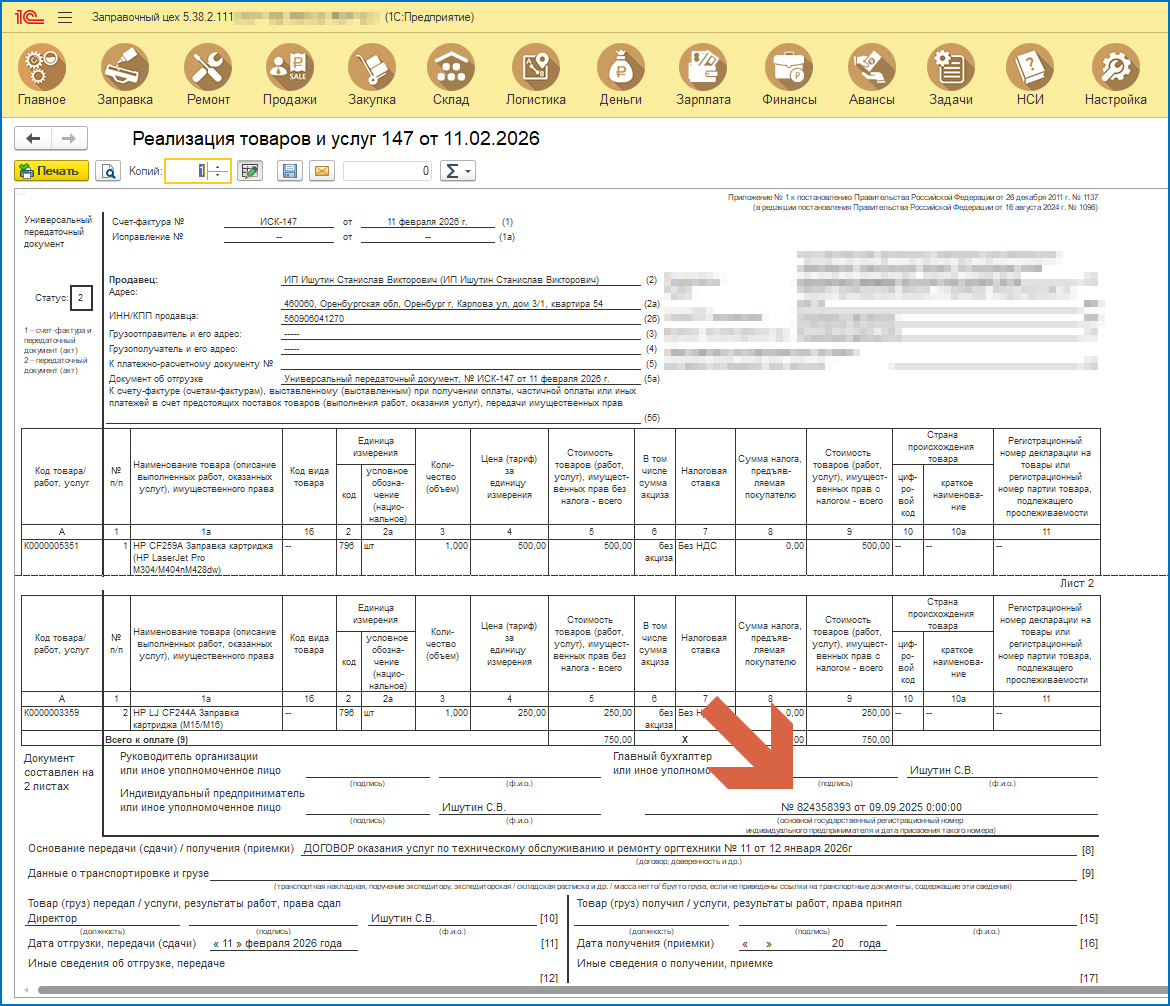This screenshot has width=1170, height=1006.
Task: Open the Настройка section
Action: (1115, 76)
